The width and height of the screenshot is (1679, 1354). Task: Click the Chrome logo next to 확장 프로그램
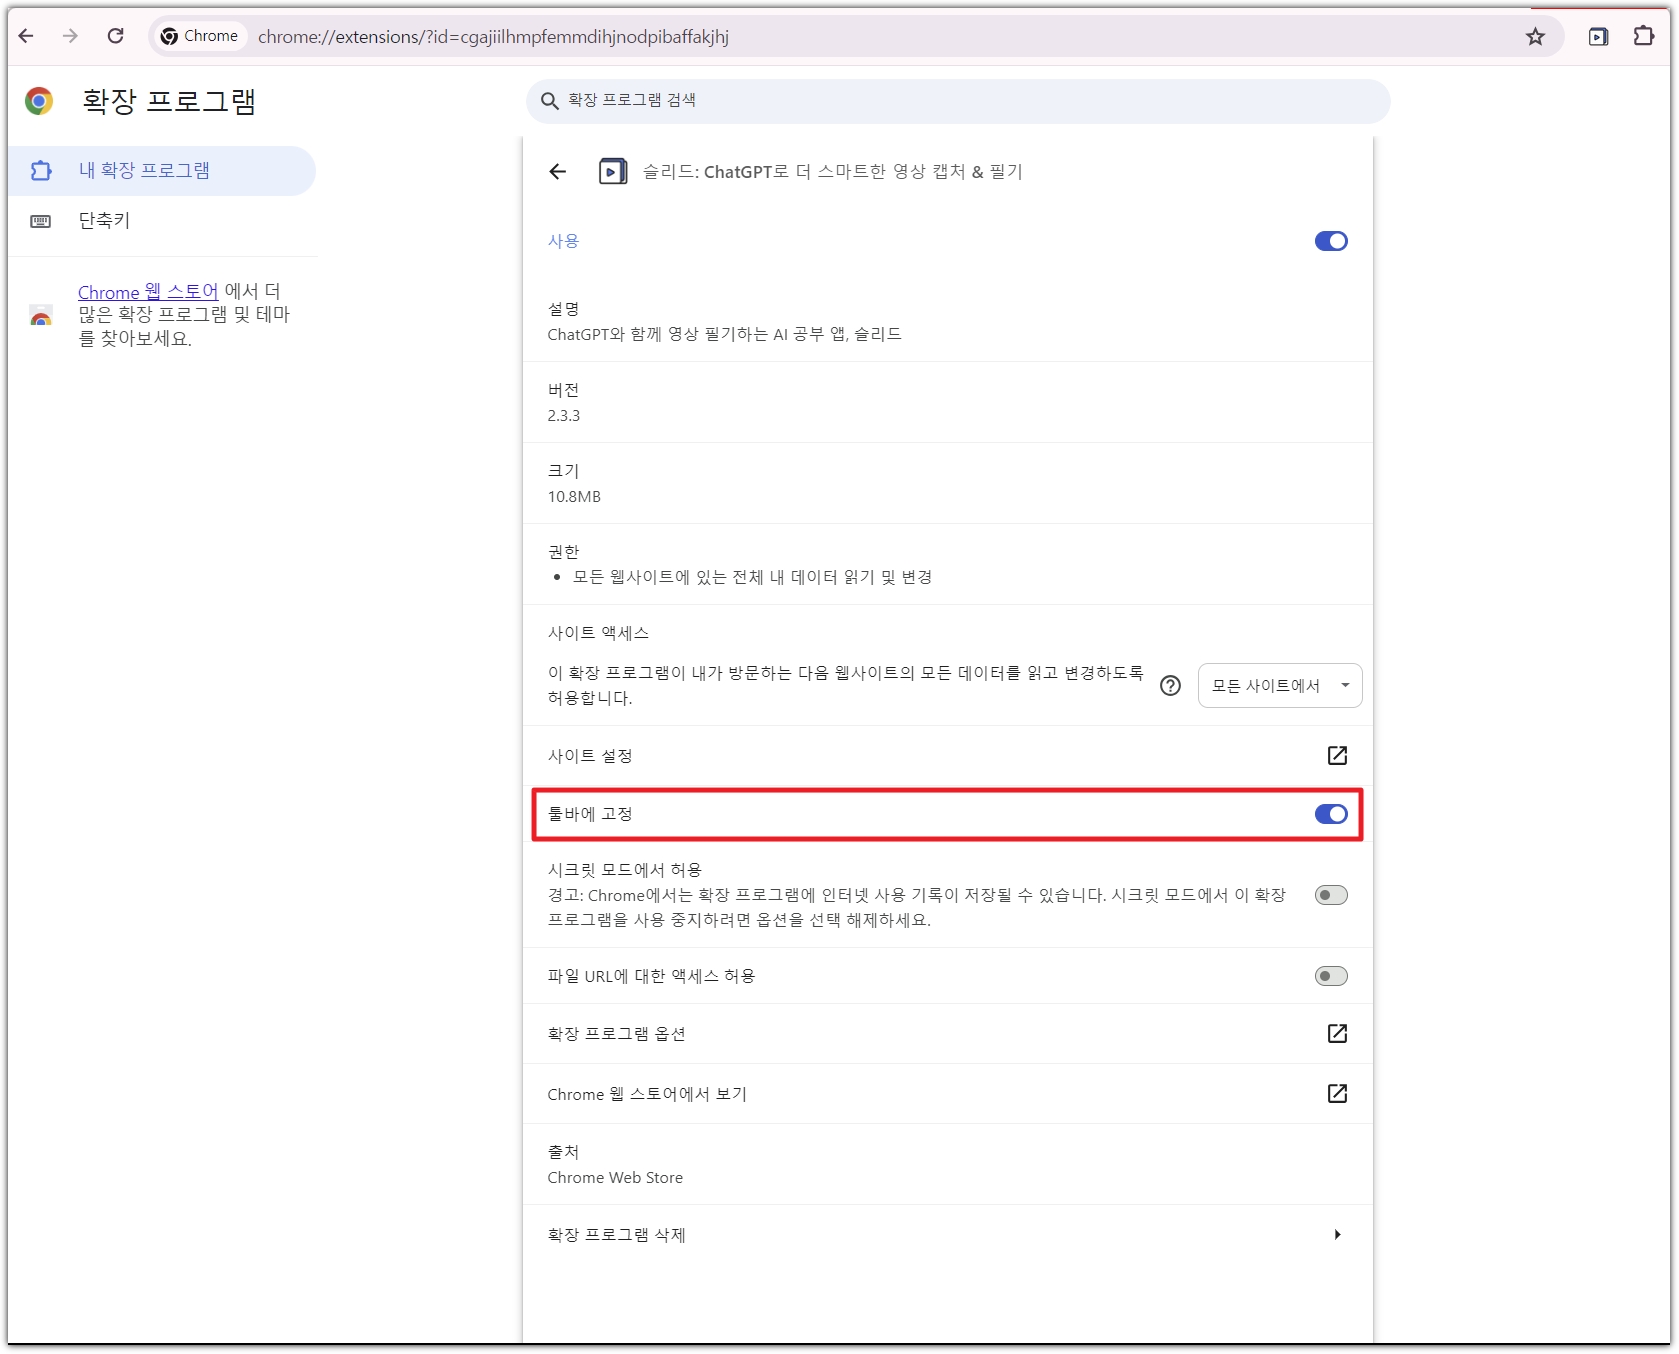tap(39, 100)
